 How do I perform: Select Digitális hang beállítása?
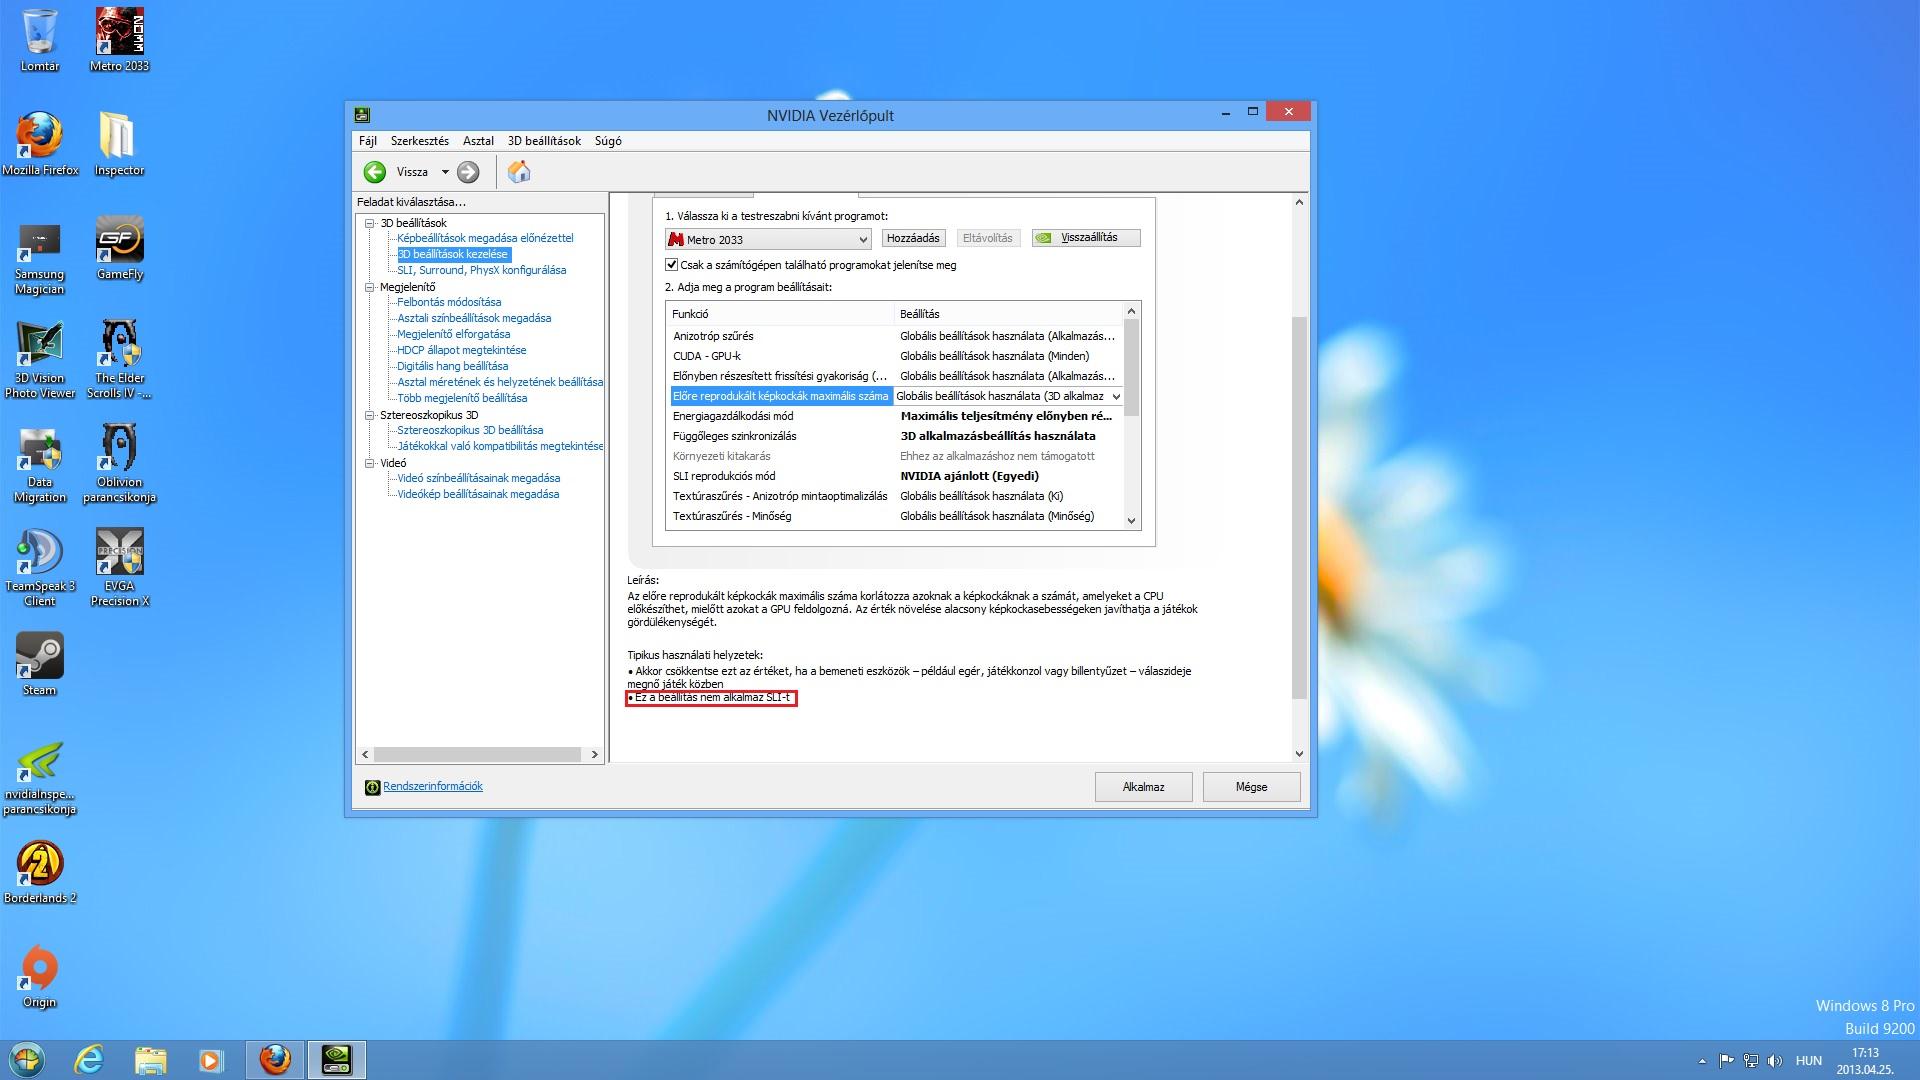453,366
